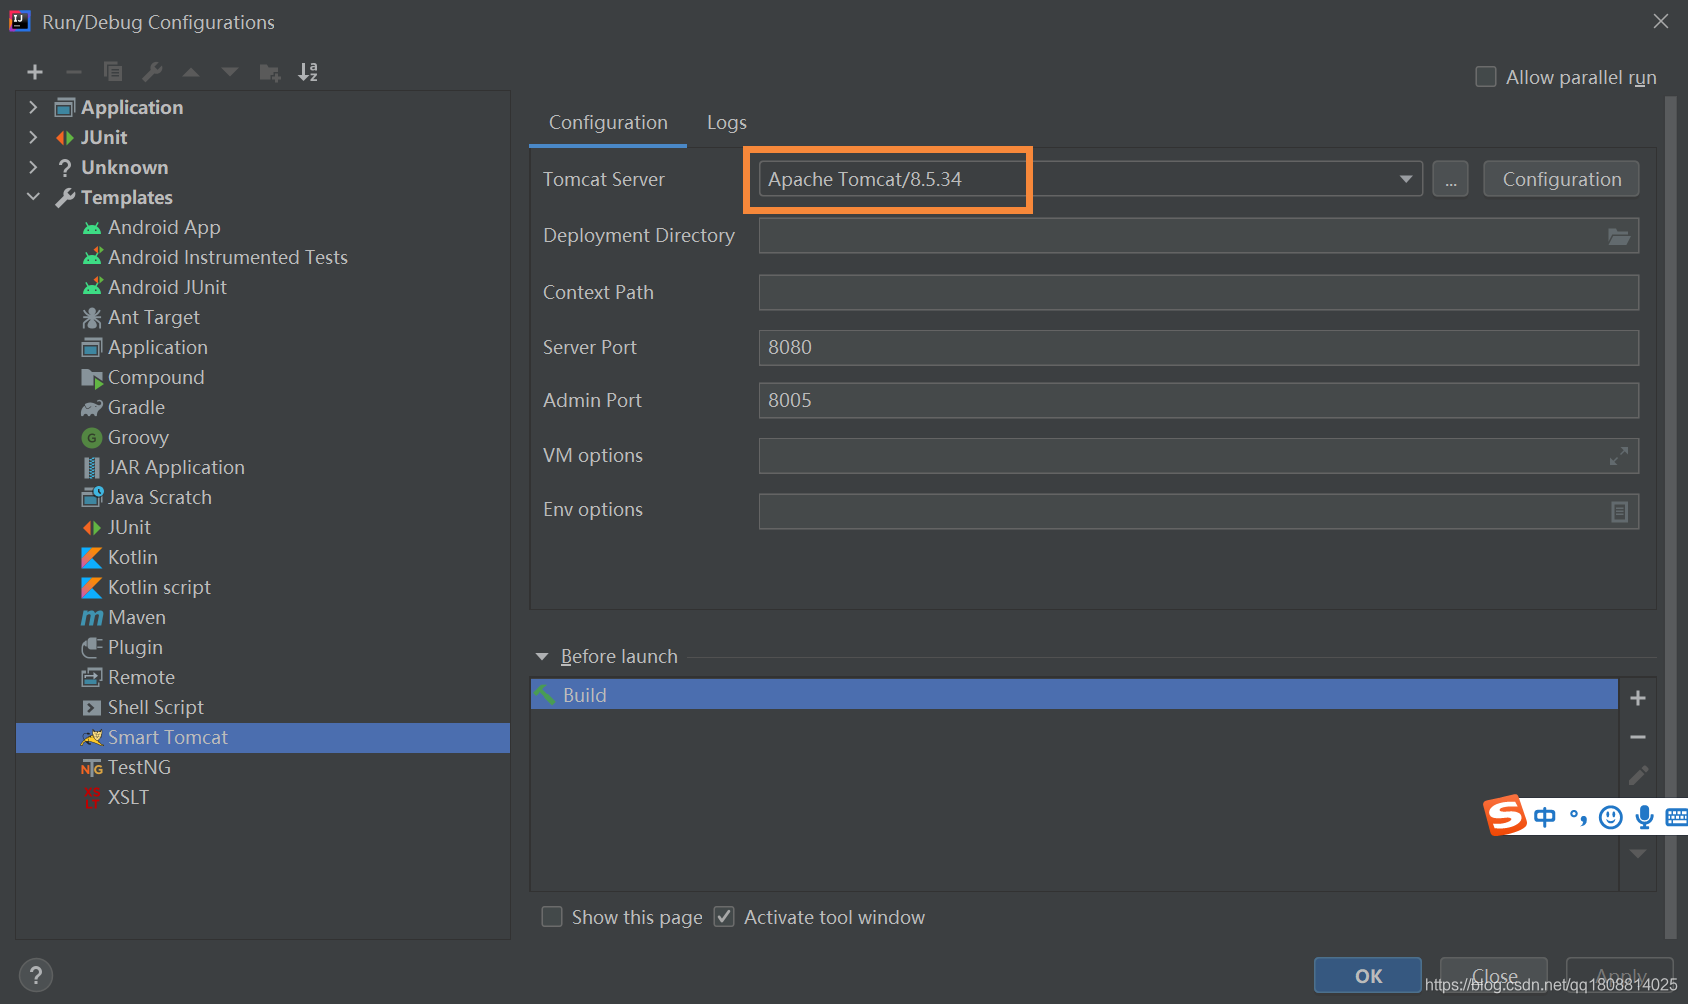This screenshot has width=1688, height=1004.
Task: Open Env options editor icon
Action: pyautogui.click(x=1619, y=511)
